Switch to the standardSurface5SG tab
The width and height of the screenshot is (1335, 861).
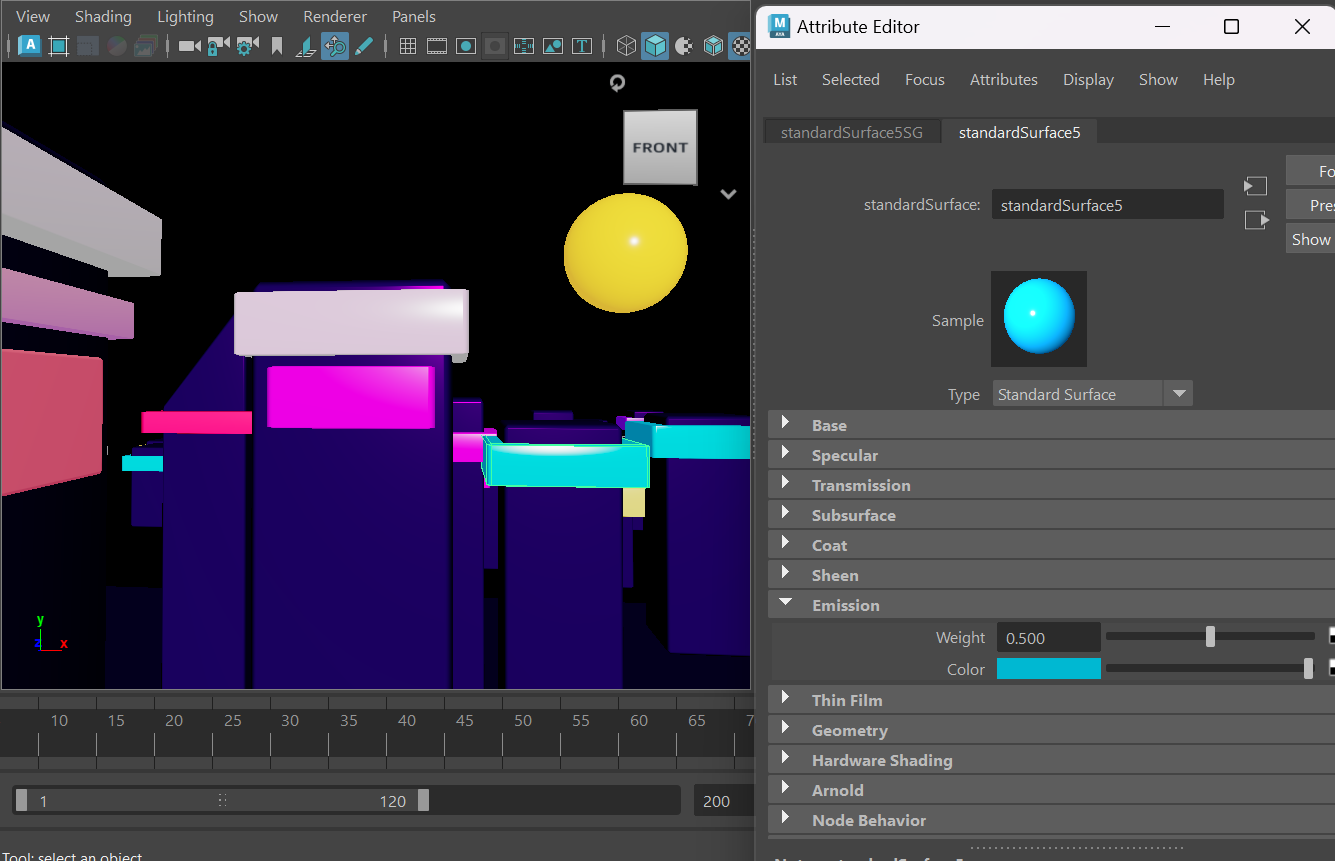(x=852, y=132)
